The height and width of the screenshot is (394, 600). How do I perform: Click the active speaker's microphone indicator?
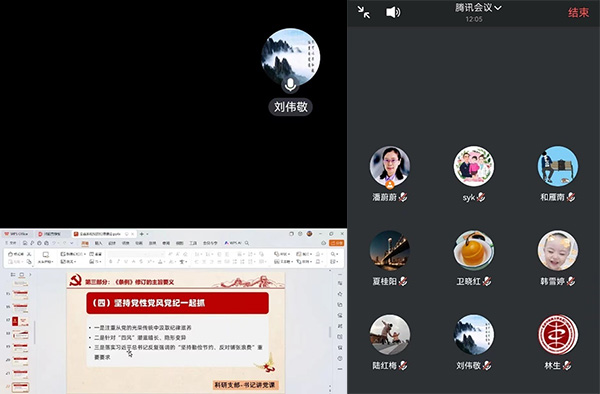point(290,85)
